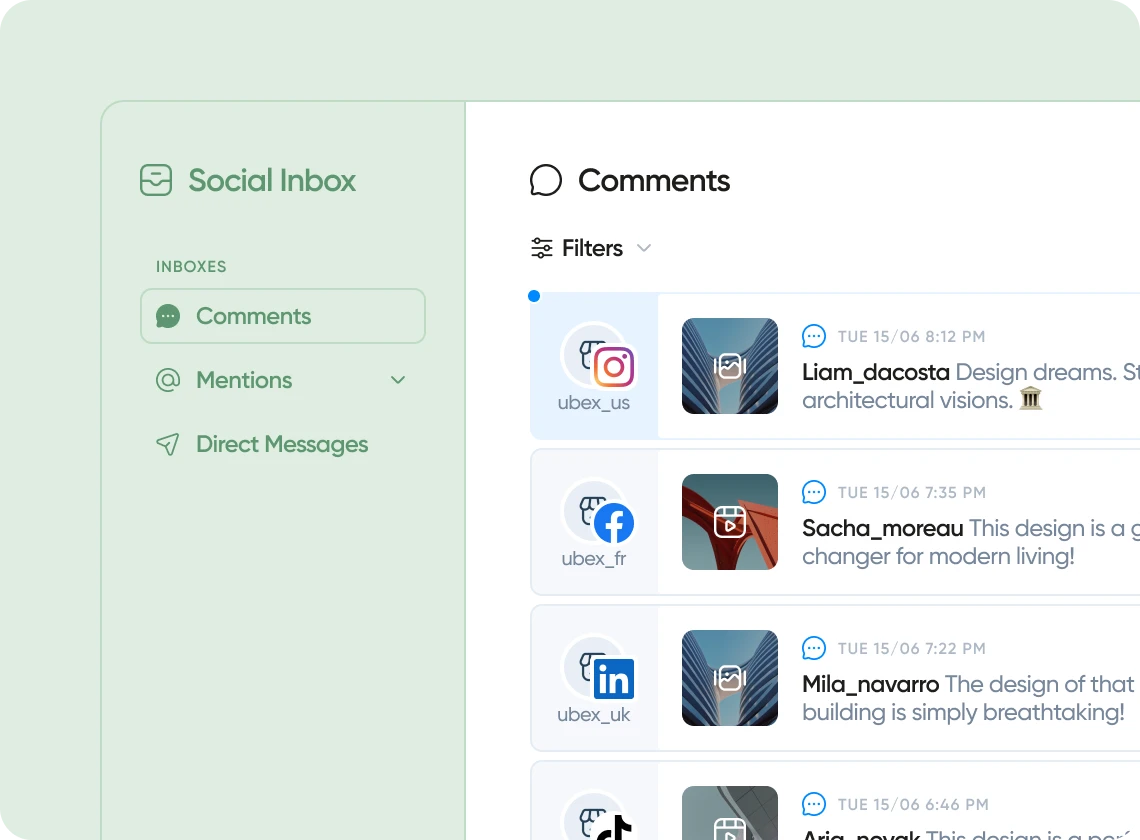1140x840 pixels.
Task: Open the Comments inbox in sidebar
Action: tap(283, 316)
